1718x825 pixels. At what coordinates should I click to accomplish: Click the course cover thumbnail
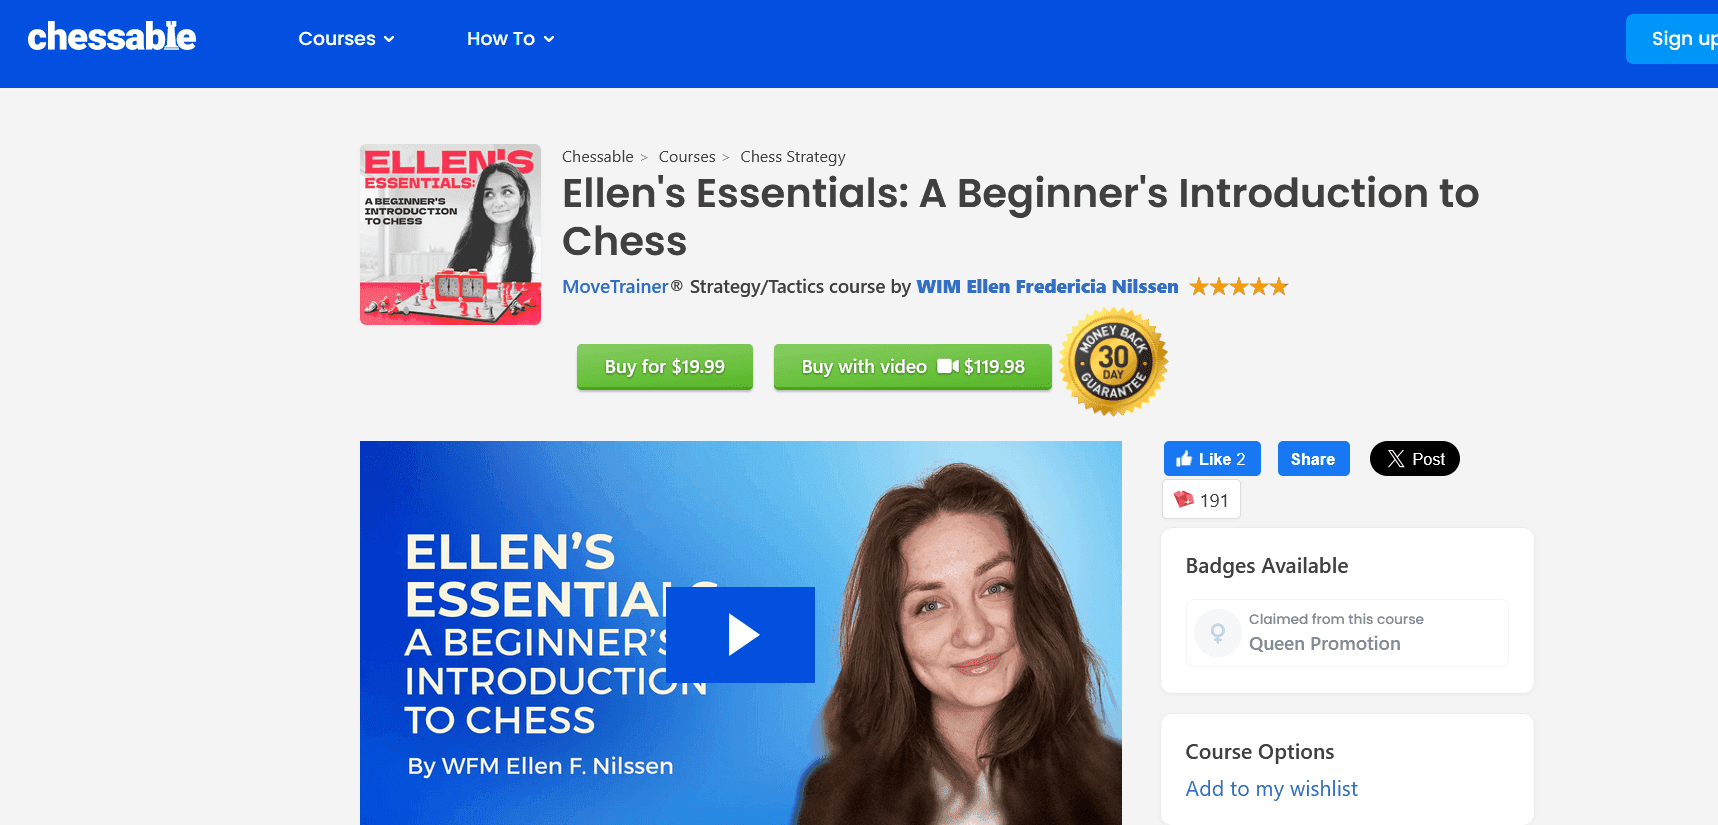pos(450,234)
